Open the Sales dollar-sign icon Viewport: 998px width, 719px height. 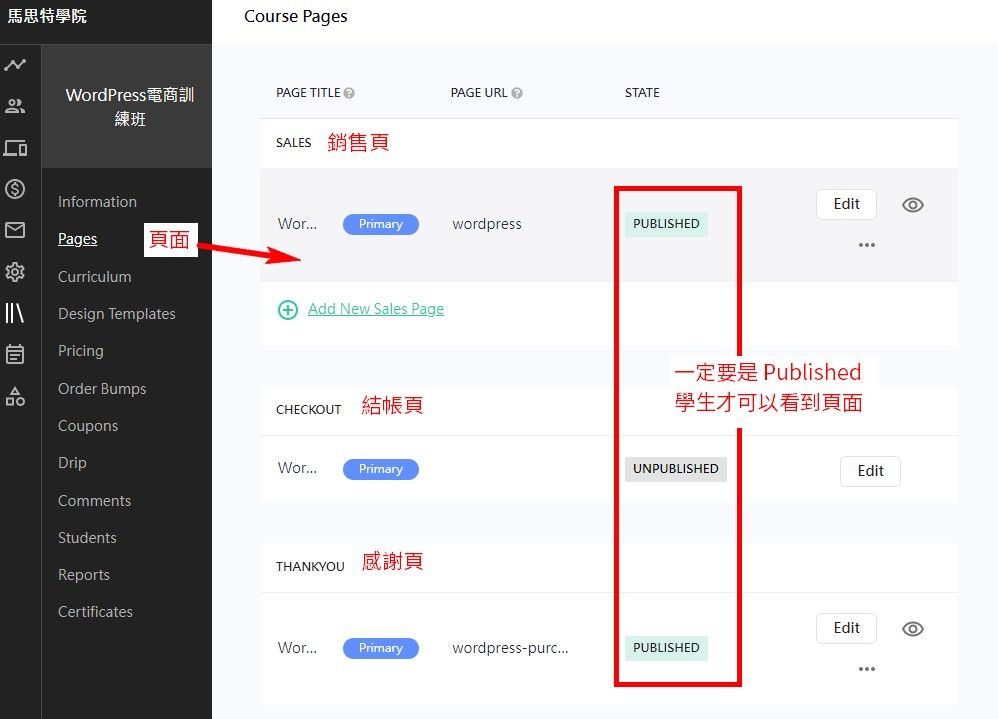click(15, 189)
